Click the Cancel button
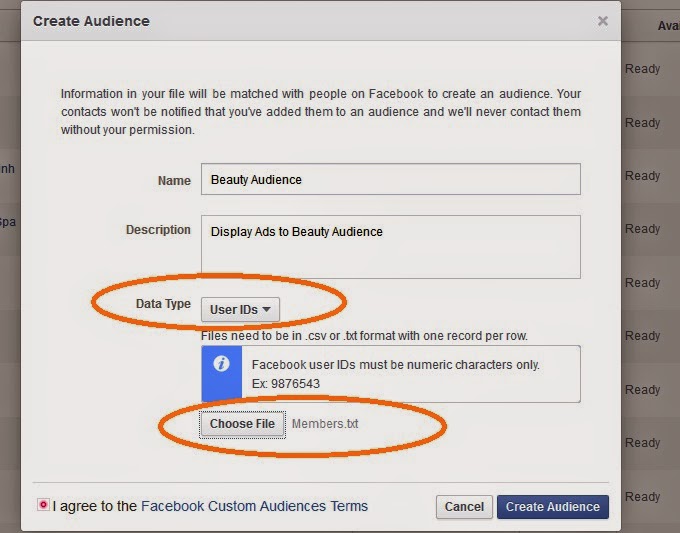The image size is (680, 533). point(464,507)
